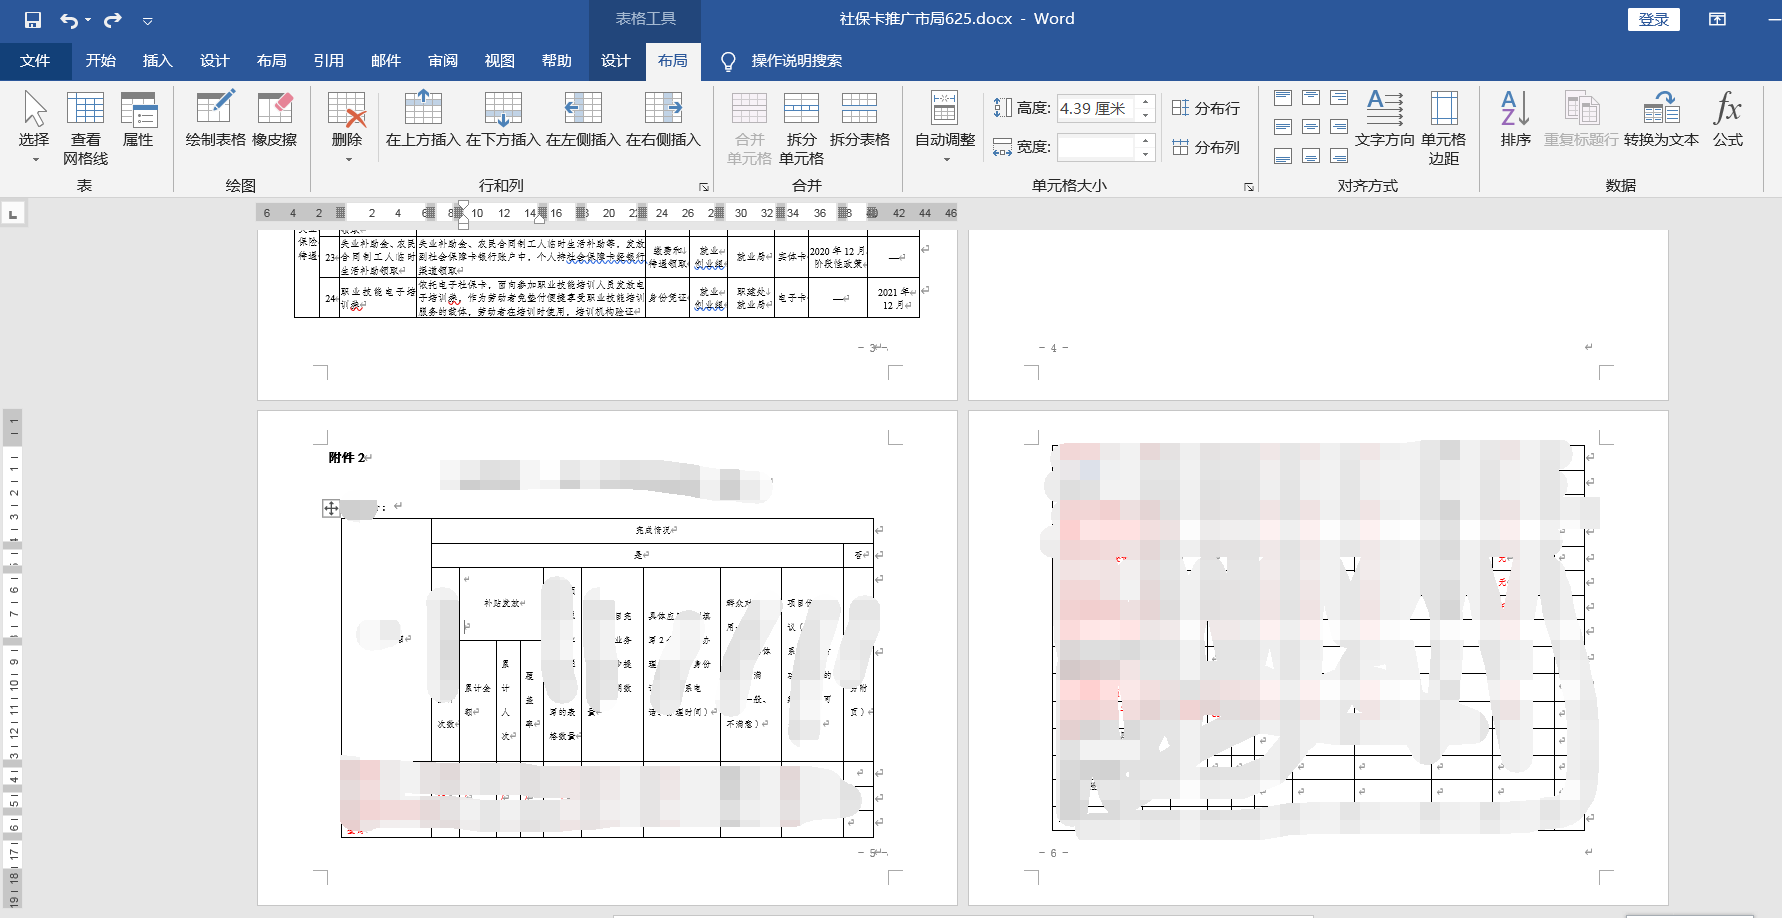This screenshot has width=1782, height=918.
Task: Click the 高度 row height input field
Action: [1096, 108]
